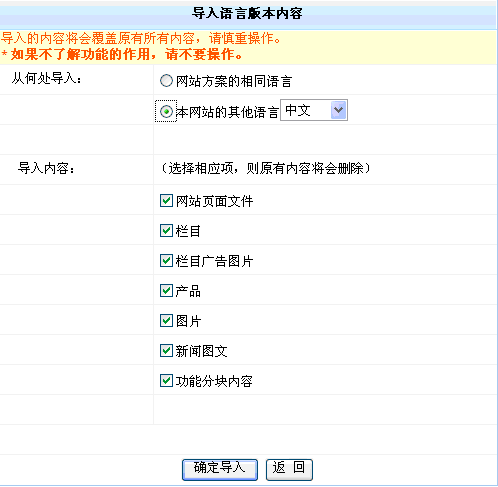Uncheck the 网站页面文件 checkbox

166,201
